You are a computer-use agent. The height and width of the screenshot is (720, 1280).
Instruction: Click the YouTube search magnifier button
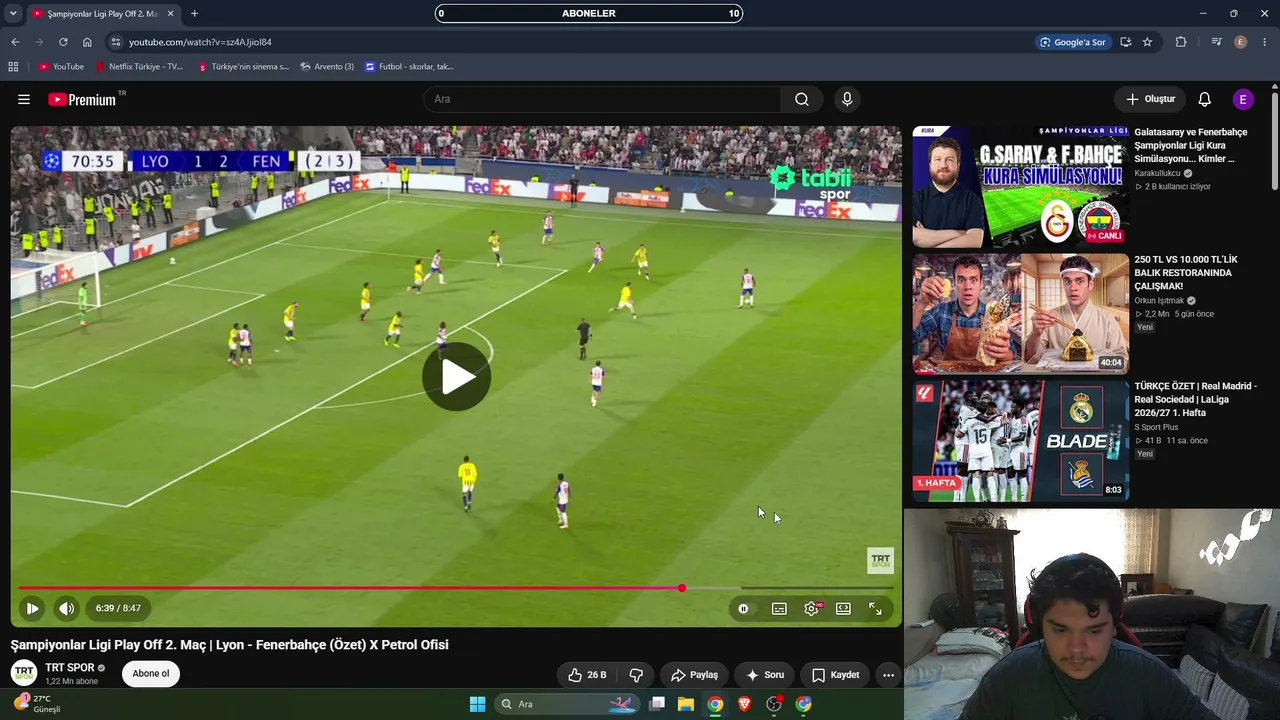tap(802, 99)
